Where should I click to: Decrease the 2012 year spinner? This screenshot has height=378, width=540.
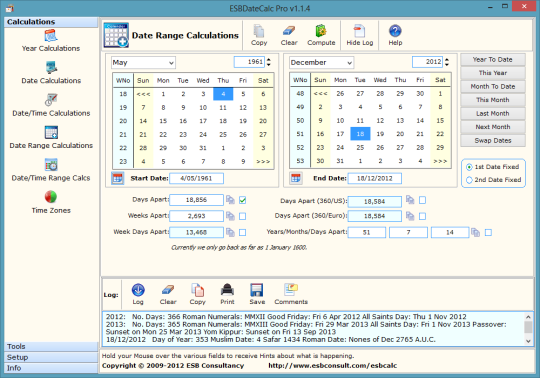(x=447, y=65)
